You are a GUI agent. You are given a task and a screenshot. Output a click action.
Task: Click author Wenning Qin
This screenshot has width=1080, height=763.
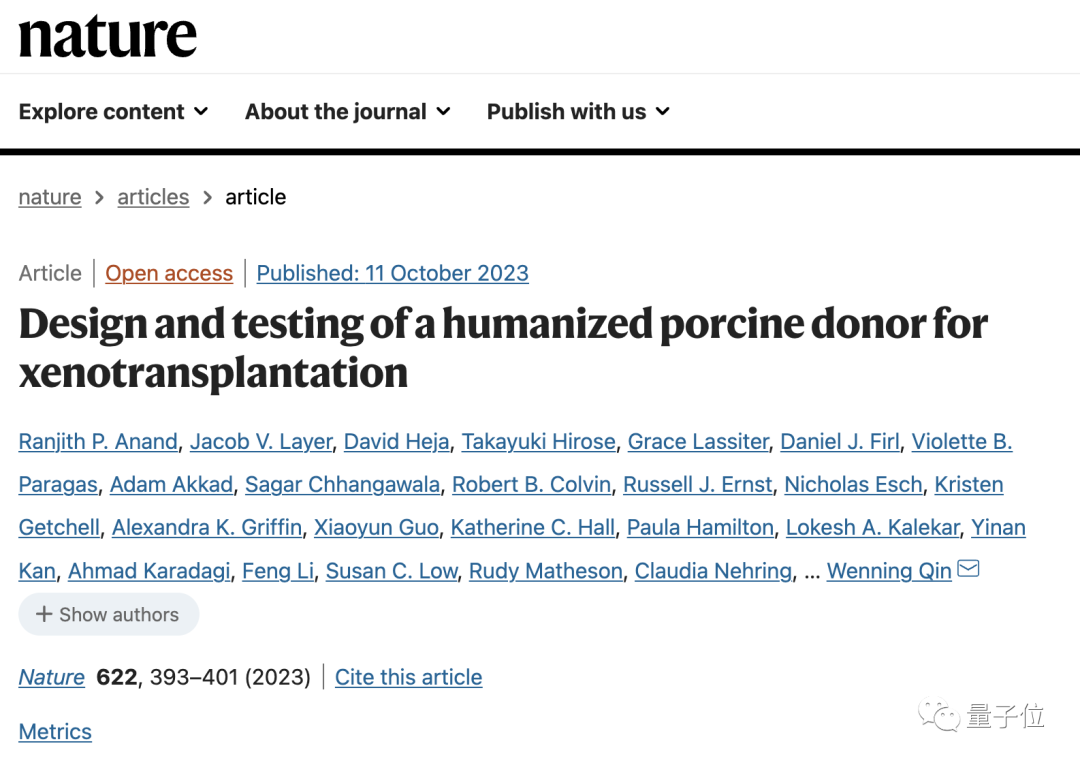(889, 571)
